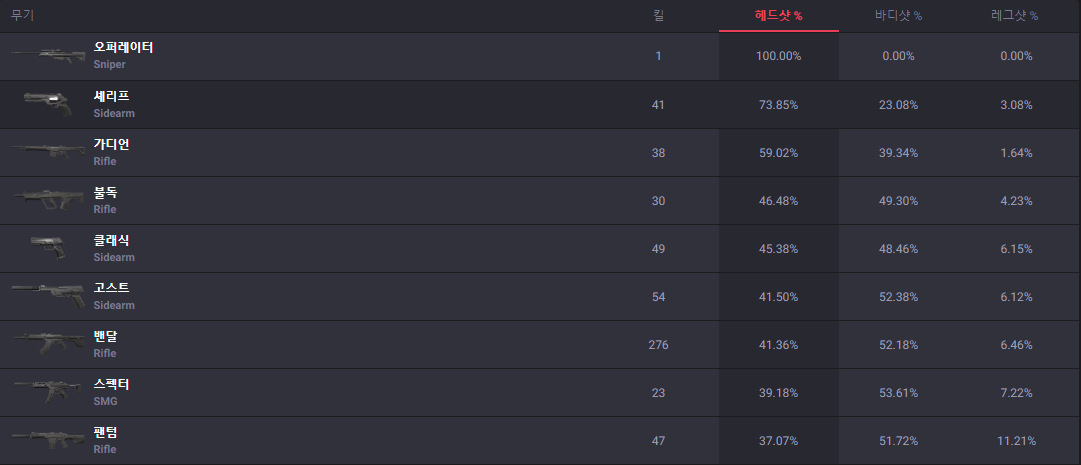Click the Phantom rifle weapon icon
The height and width of the screenshot is (465, 1081).
(49, 439)
